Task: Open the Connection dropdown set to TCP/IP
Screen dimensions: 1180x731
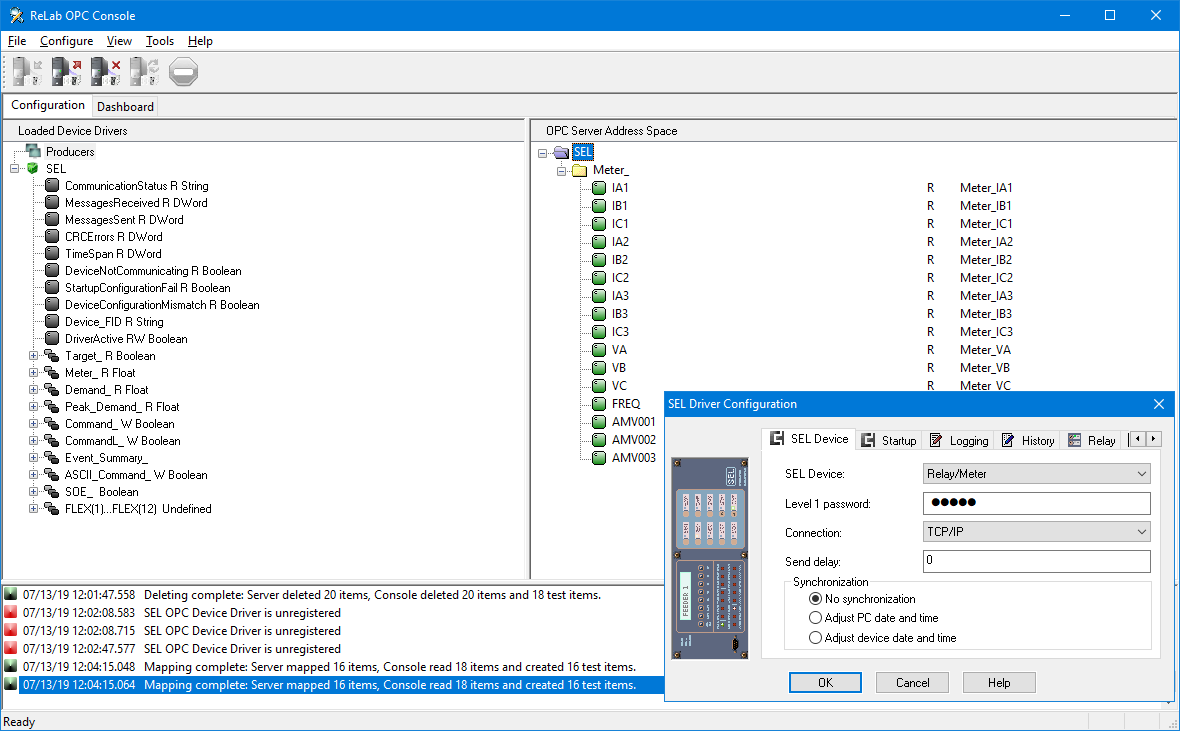Action: pos(1036,533)
